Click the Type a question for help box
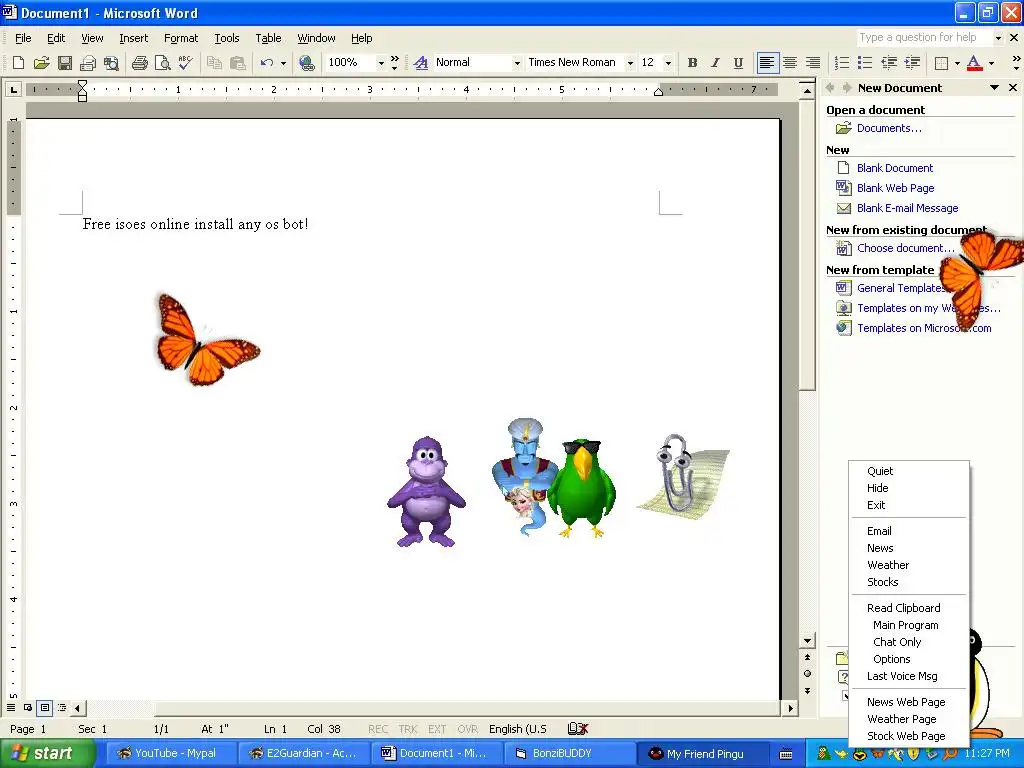 click(x=925, y=37)
